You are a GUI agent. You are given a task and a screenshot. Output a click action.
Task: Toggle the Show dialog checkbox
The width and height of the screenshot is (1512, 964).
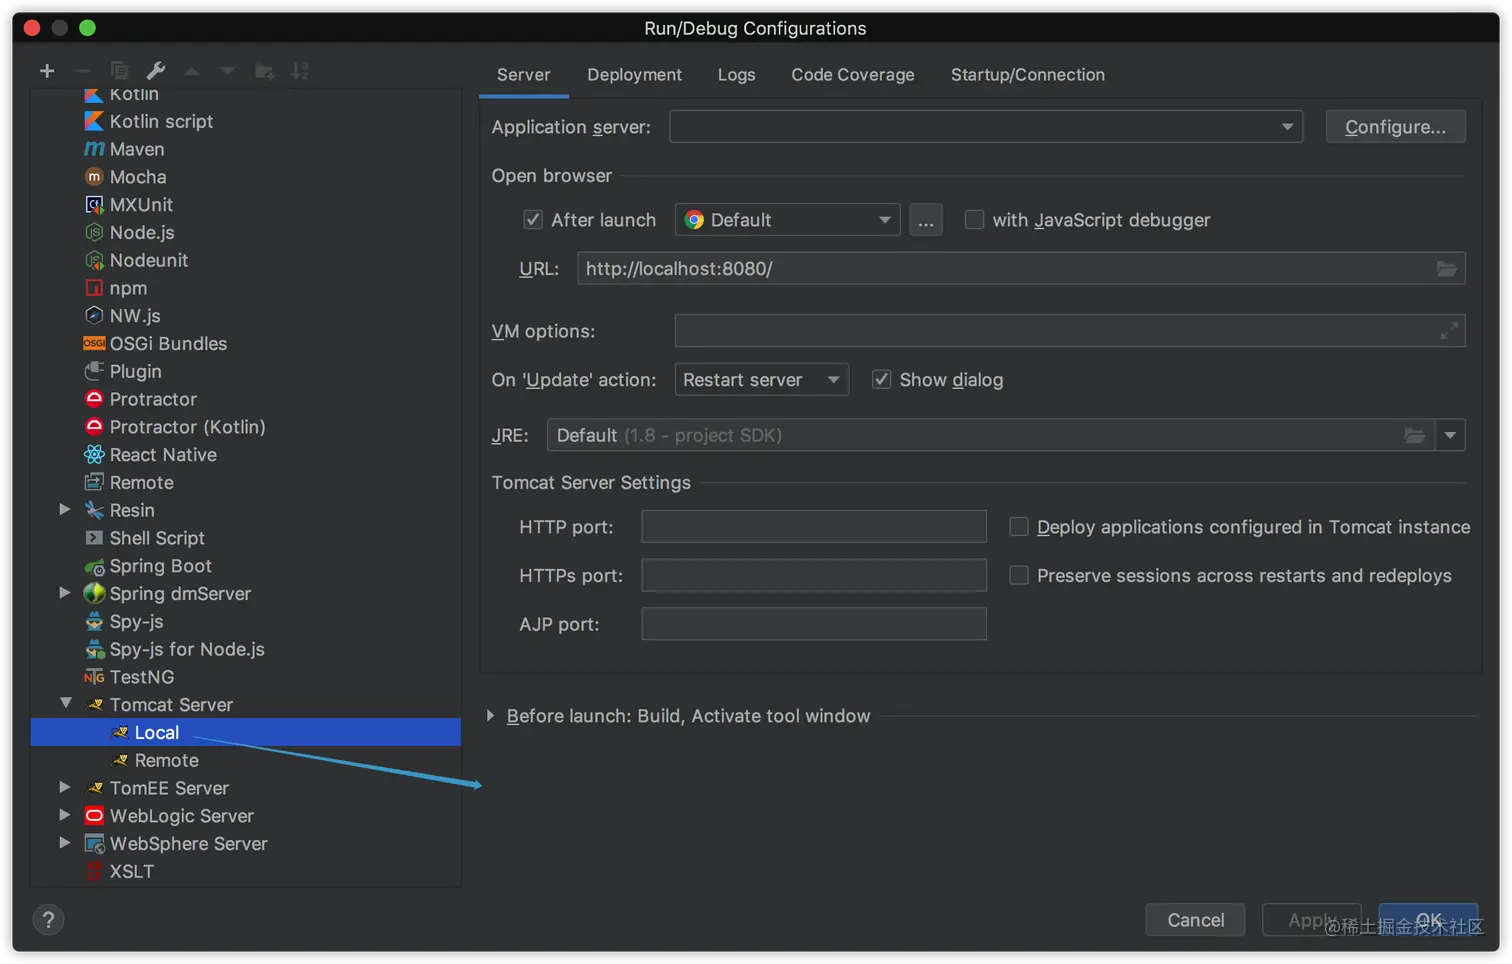pos(881,379)
